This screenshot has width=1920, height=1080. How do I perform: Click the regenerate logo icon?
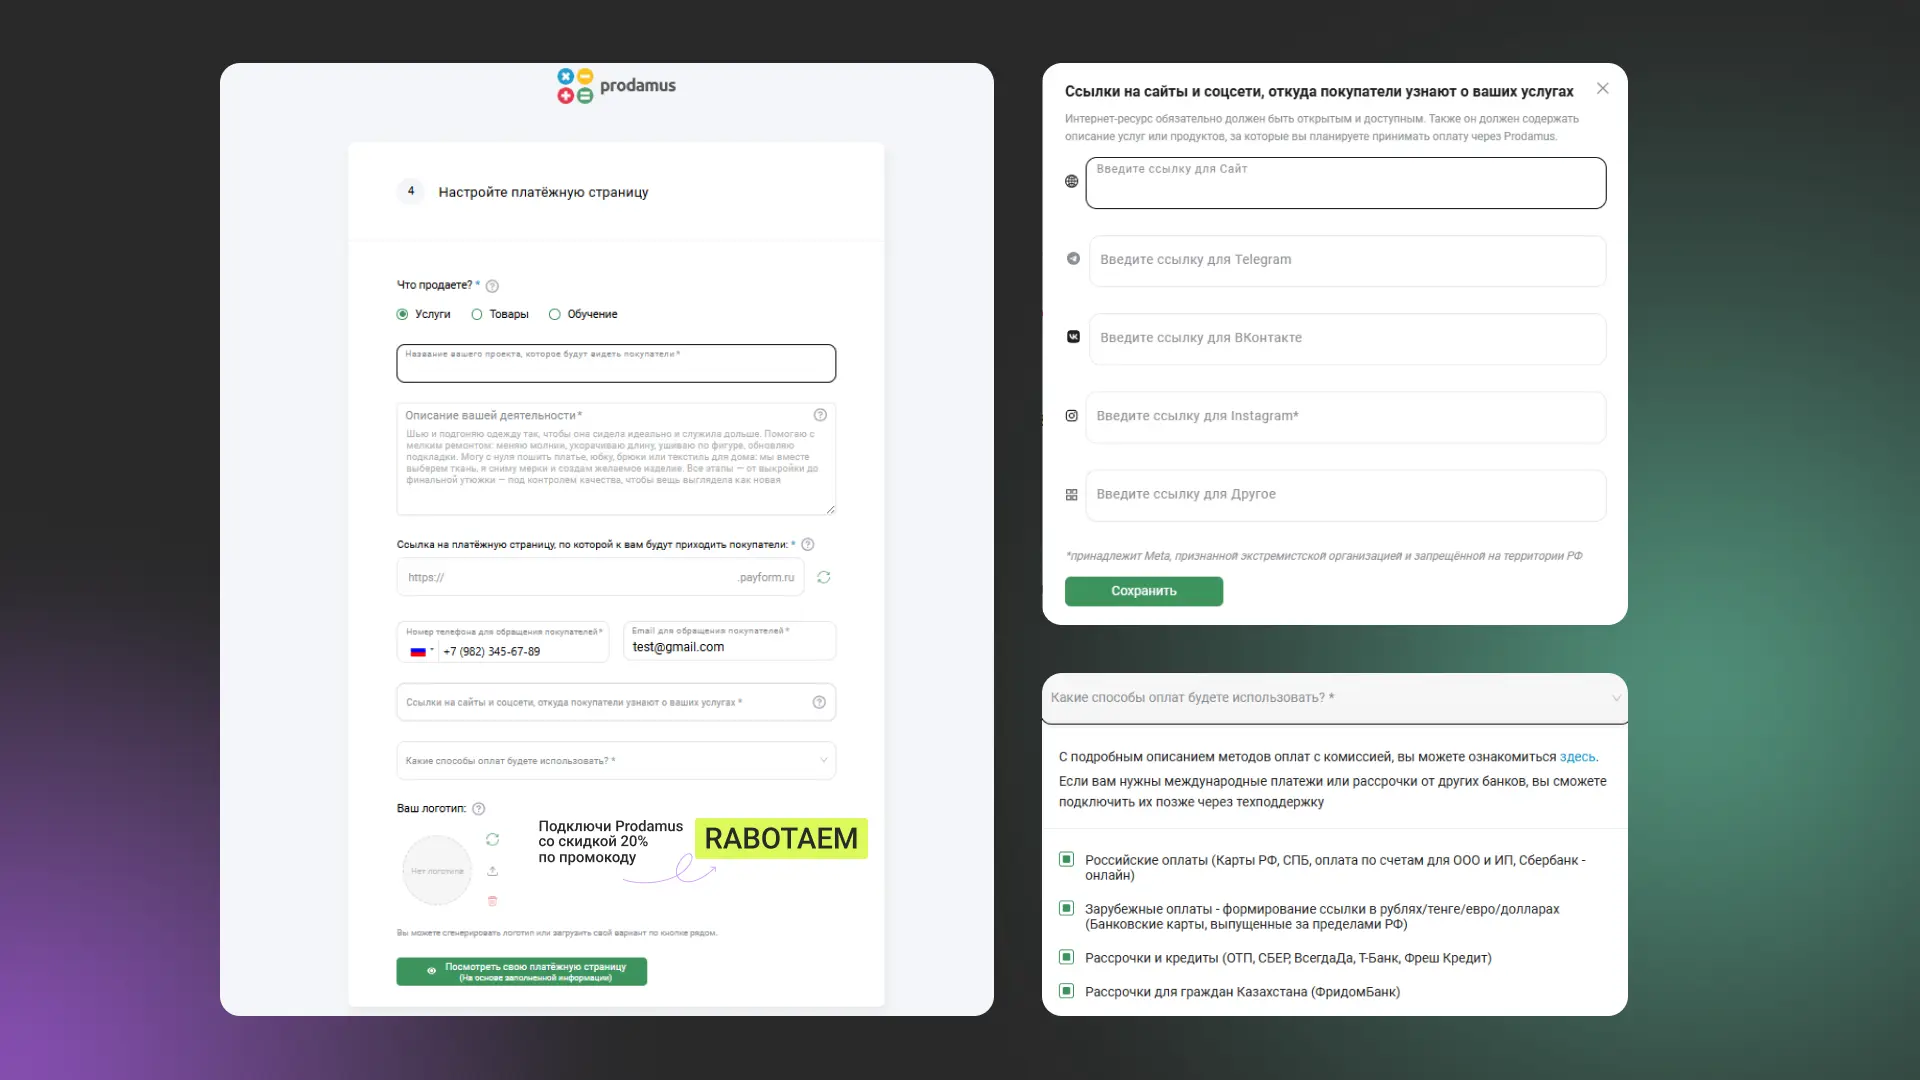pos(492,840)
